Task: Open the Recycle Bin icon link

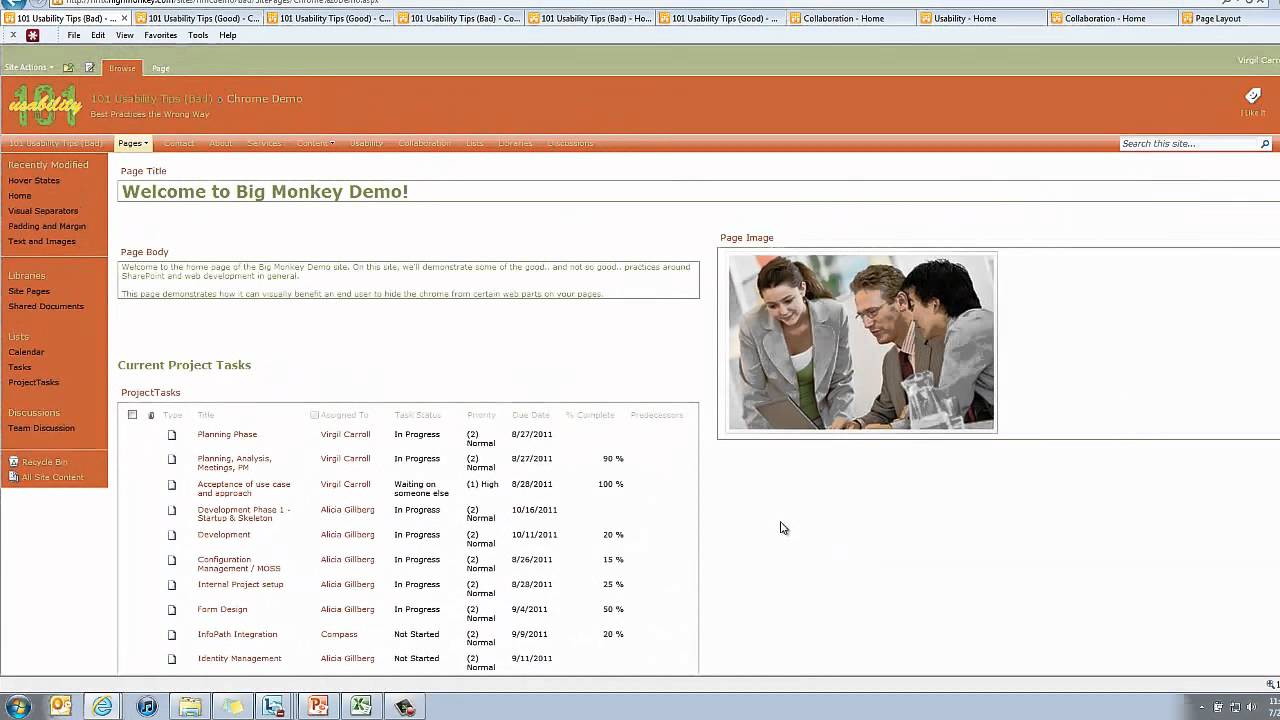Action: (x=14, y=462)
